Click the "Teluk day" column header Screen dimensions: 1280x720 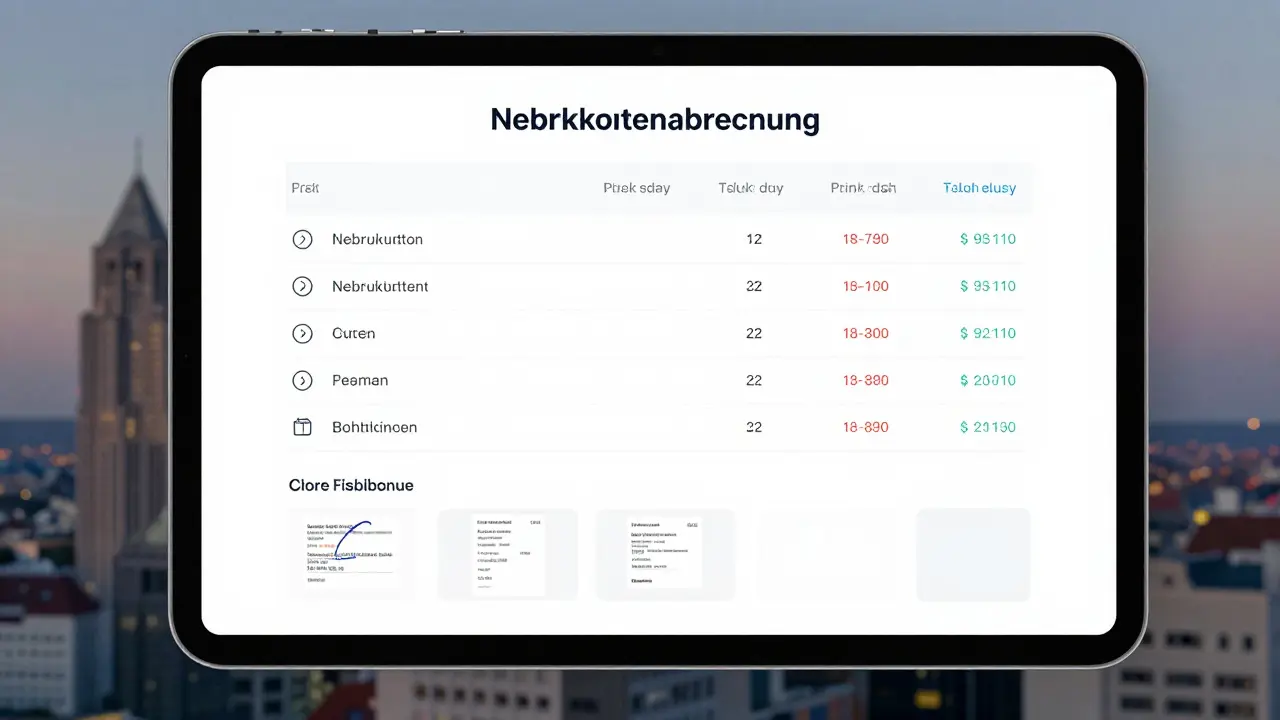751,187
